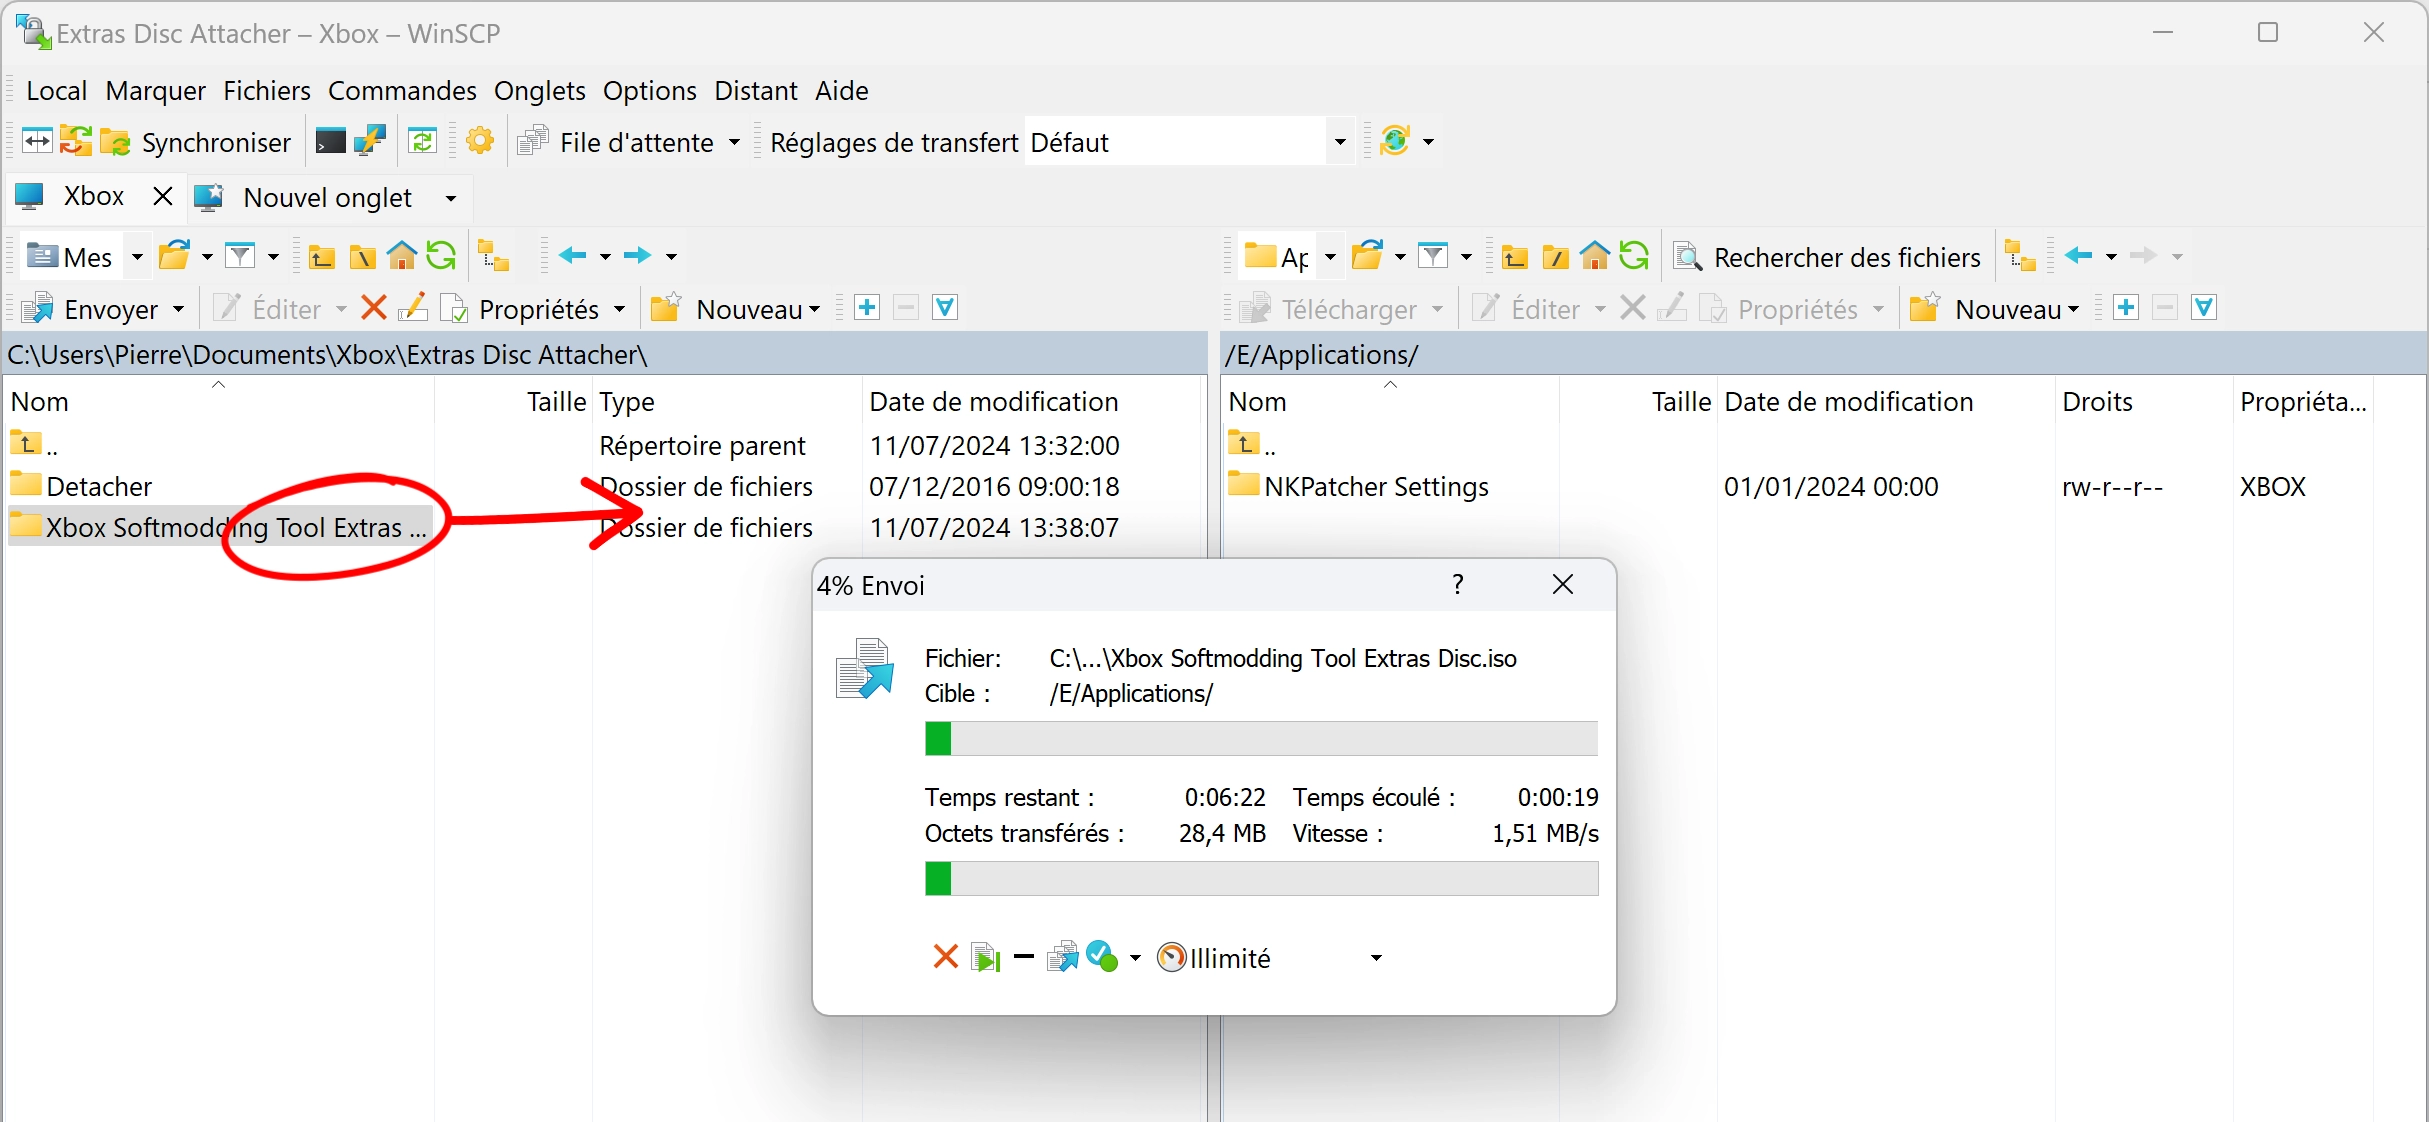Navigate back in local panel
The height and width of the screenshot is (1122, 2429).
(573, 256)
